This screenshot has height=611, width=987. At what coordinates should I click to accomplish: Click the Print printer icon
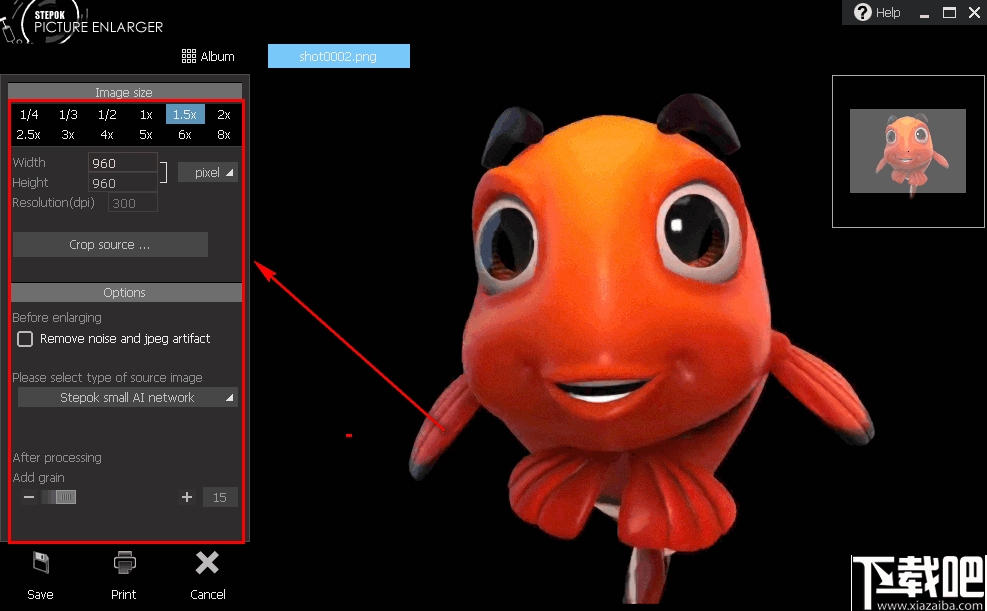(x=124, y=563)
